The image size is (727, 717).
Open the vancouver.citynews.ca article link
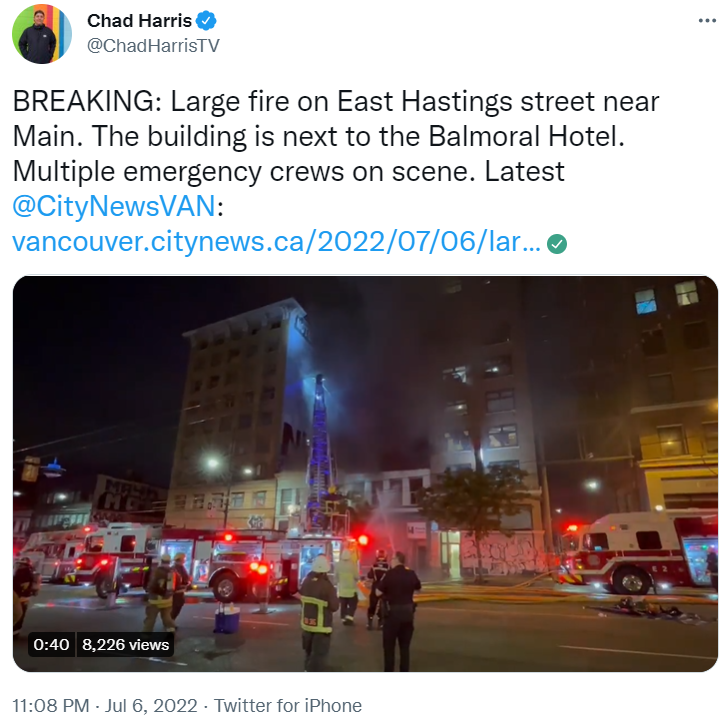(x=276, y=242)
